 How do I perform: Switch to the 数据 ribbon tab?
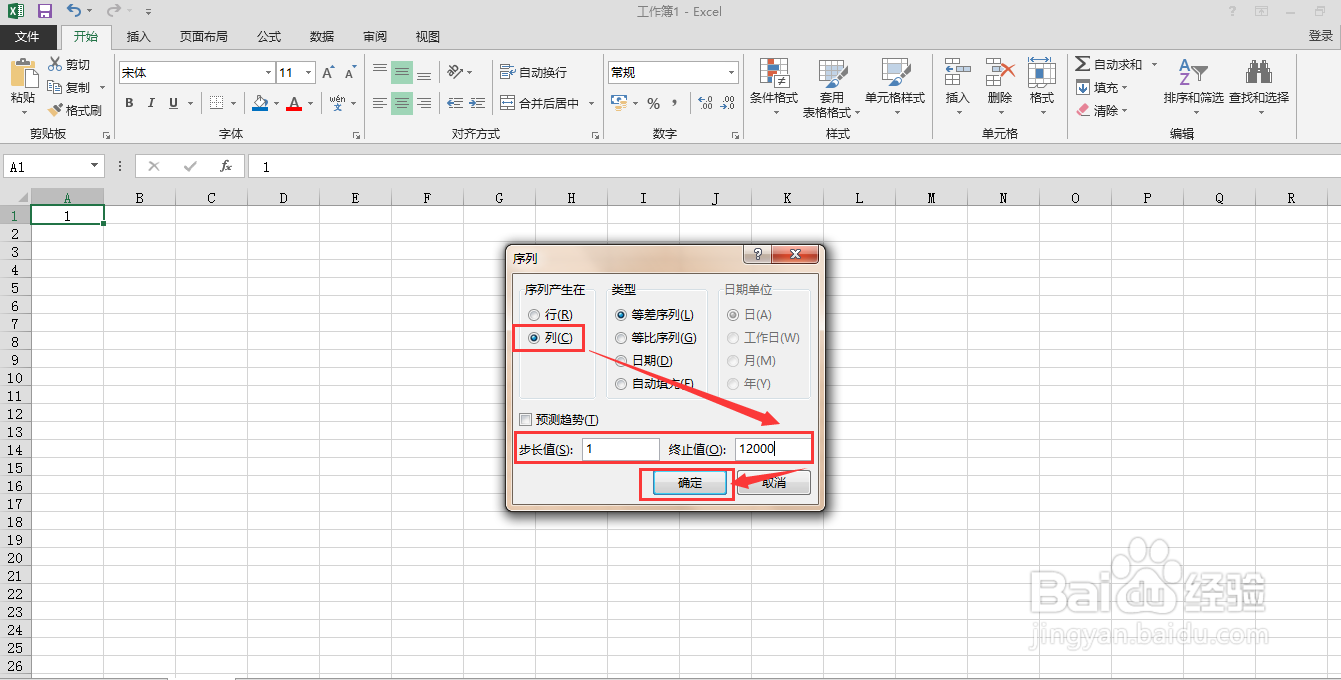click(320, 36)
